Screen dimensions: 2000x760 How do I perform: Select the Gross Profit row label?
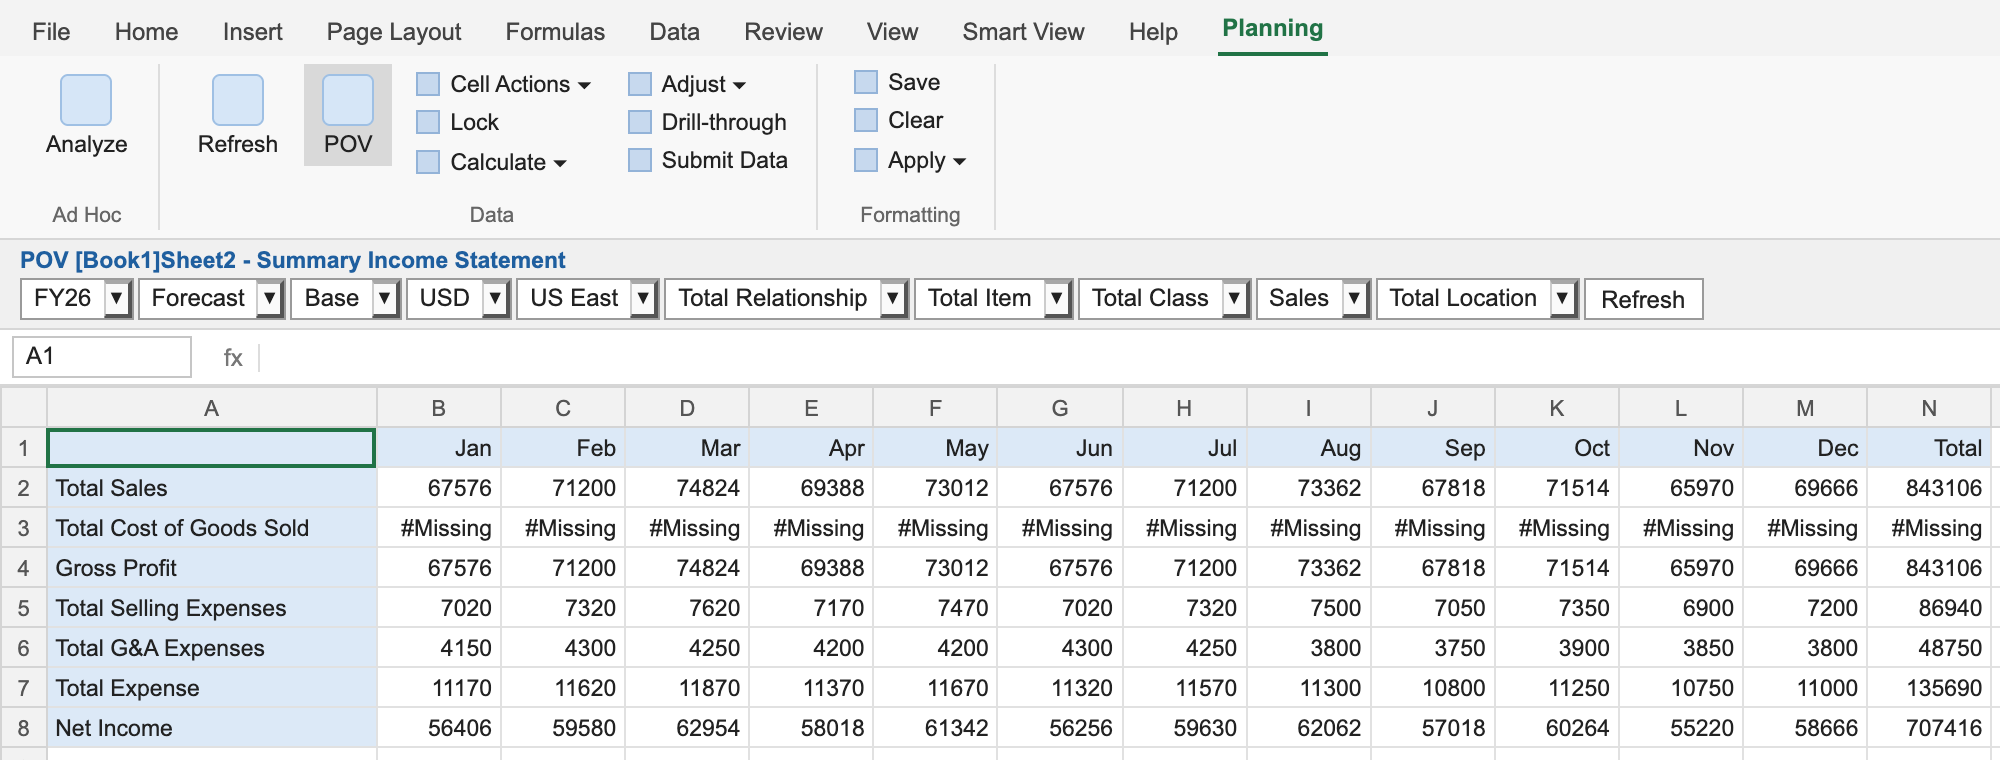point(212,568)
